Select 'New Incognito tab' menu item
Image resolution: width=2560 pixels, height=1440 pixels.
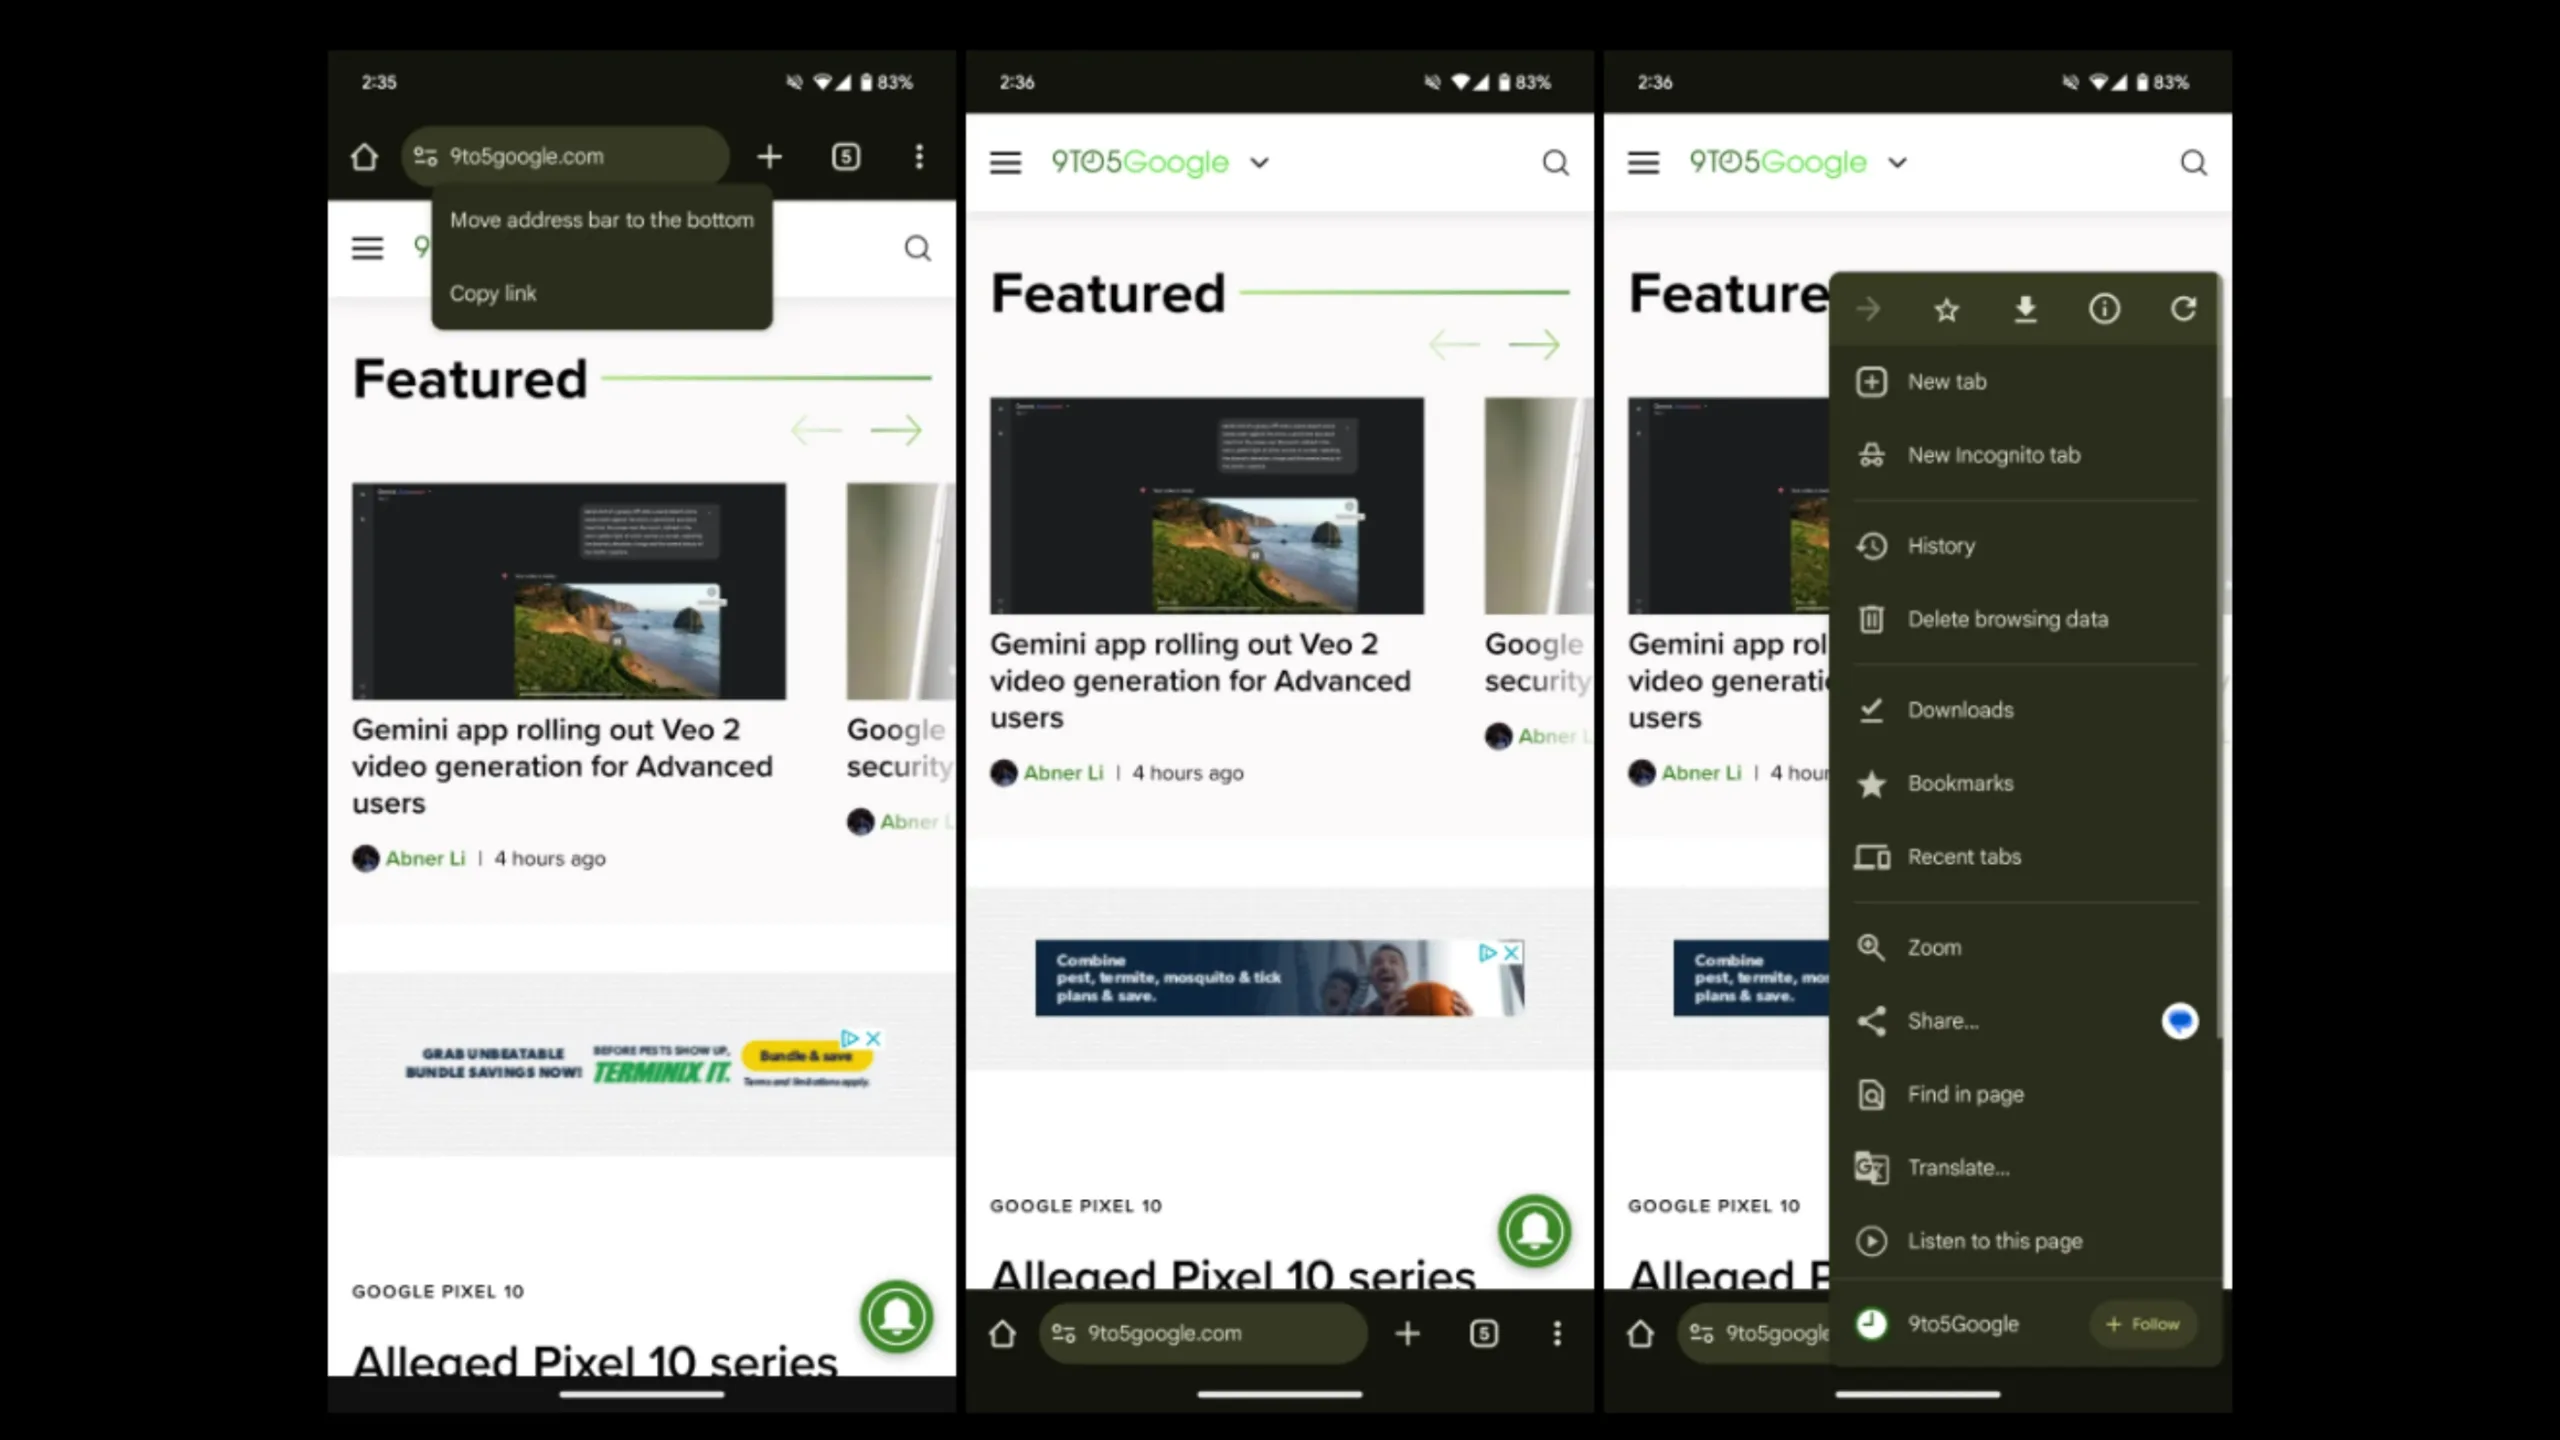[2024, 455]
